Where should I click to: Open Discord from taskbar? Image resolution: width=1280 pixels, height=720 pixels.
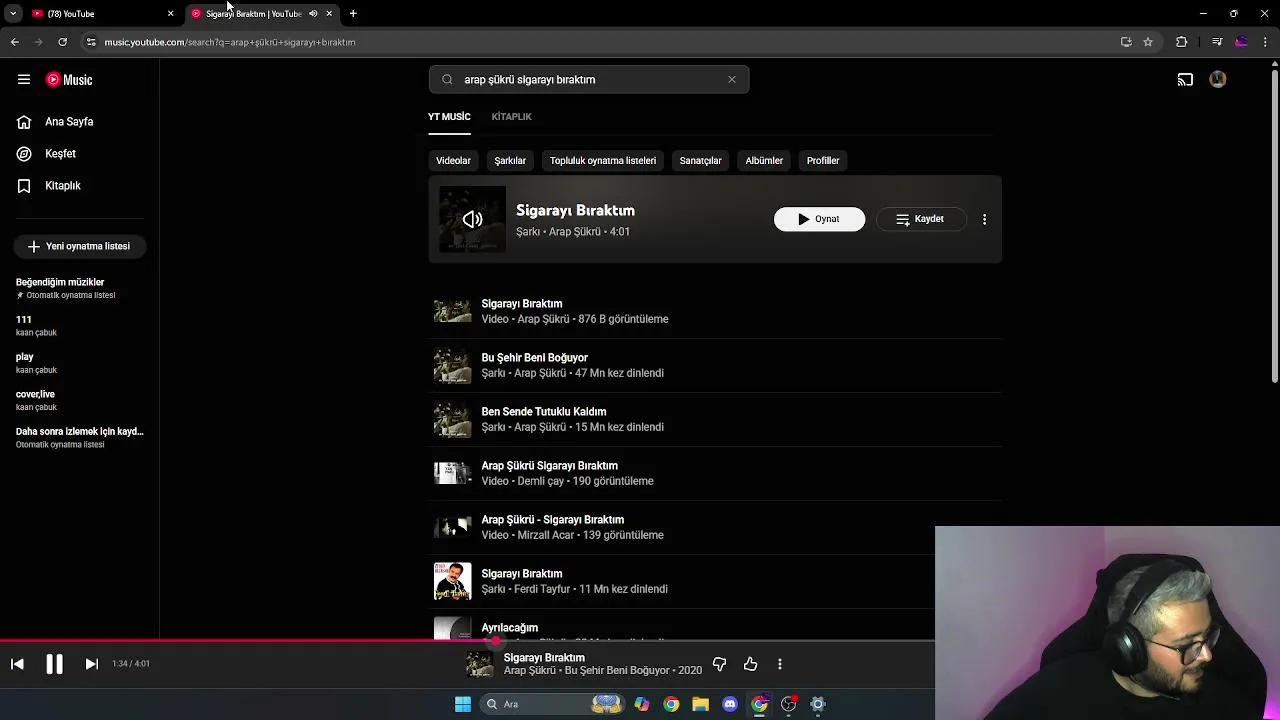730,704
